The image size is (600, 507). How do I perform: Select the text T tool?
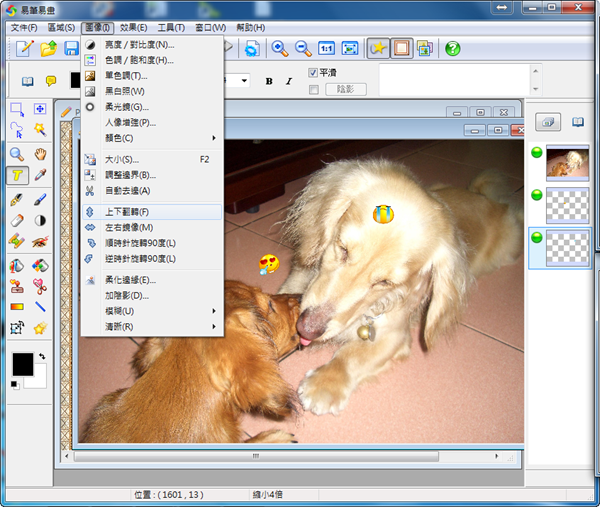click(x=17, y=176)
